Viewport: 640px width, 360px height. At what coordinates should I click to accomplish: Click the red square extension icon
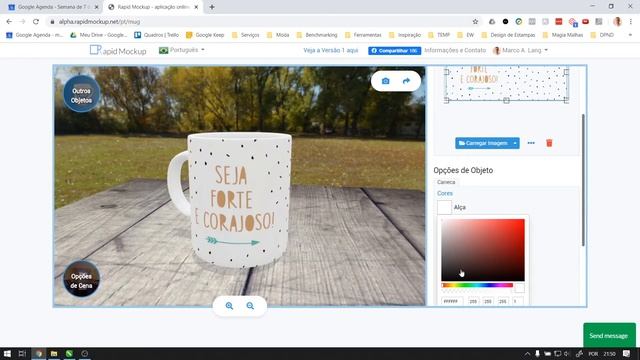coord(558,21)
